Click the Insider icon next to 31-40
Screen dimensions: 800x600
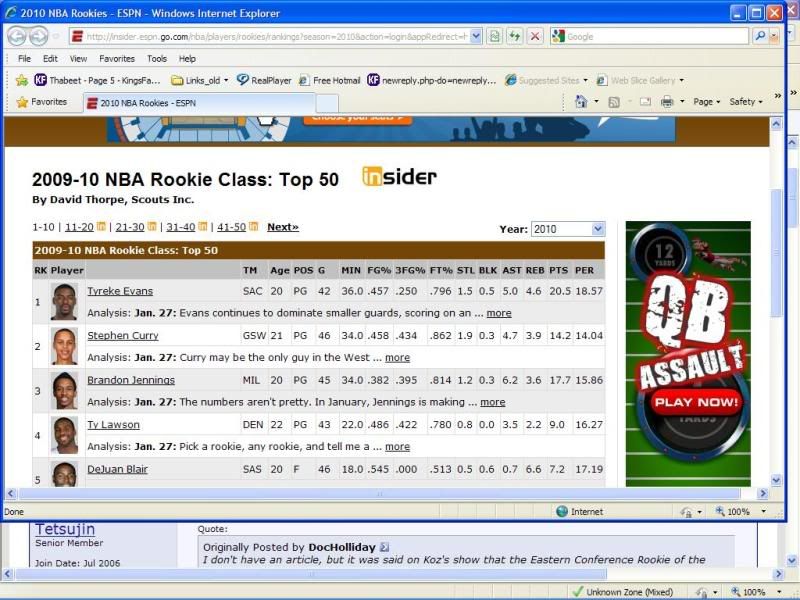[x=203, y=227]
